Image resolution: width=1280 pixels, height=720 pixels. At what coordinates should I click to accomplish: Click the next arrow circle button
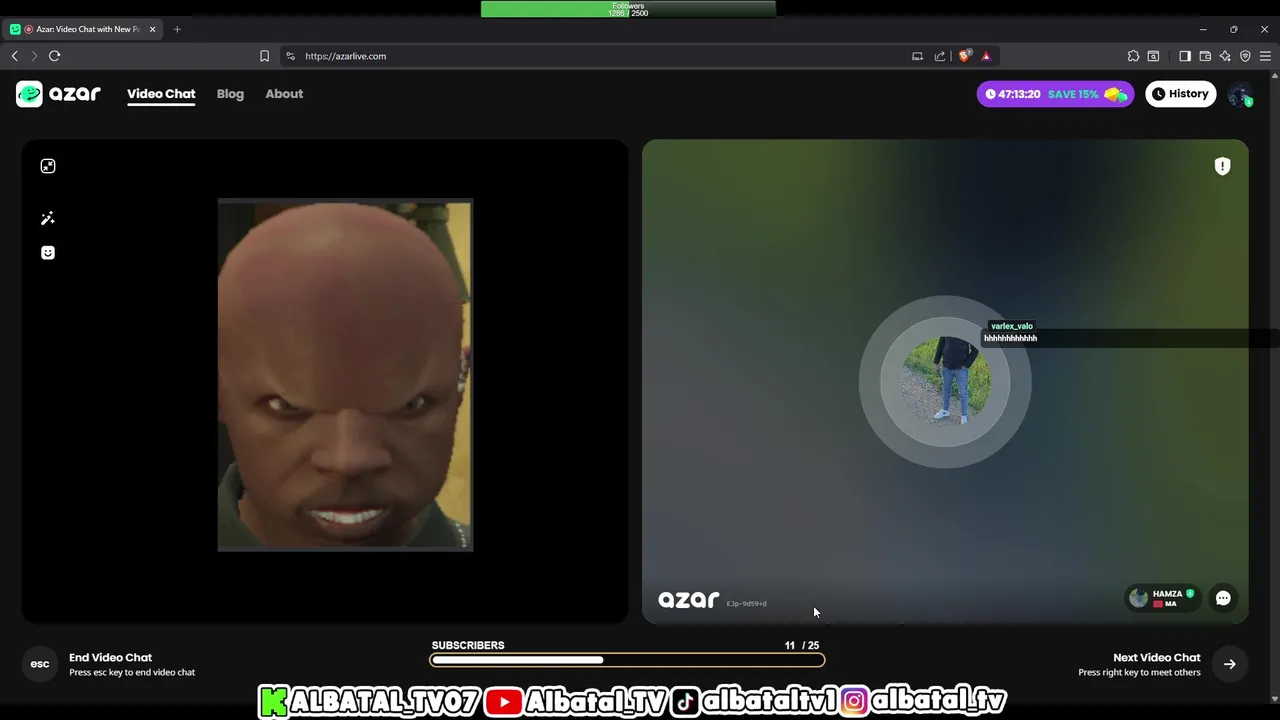1229,664
